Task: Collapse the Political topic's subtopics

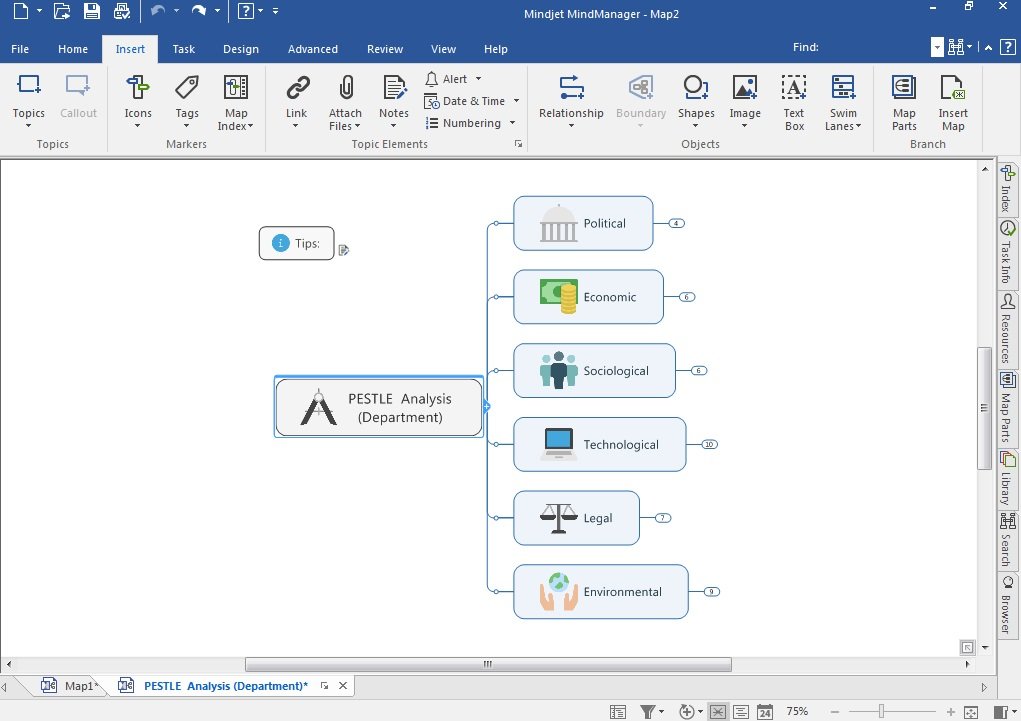Action: [x=677, y=223]
